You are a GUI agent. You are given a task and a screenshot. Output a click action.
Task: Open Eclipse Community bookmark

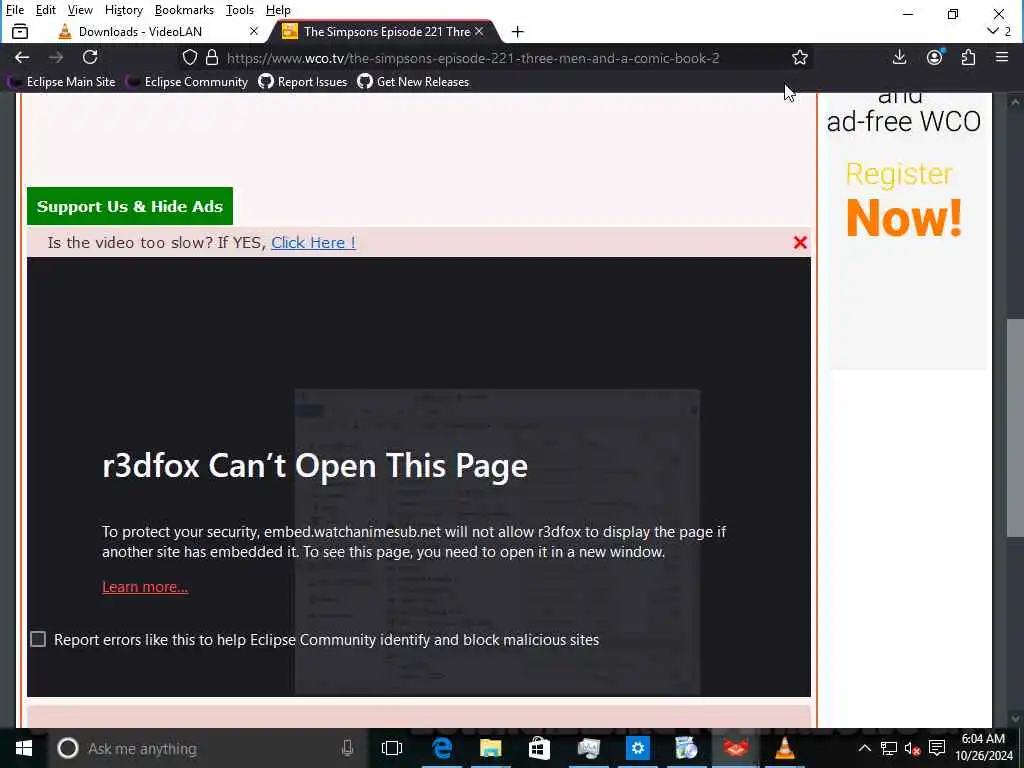tap(188, 82)
